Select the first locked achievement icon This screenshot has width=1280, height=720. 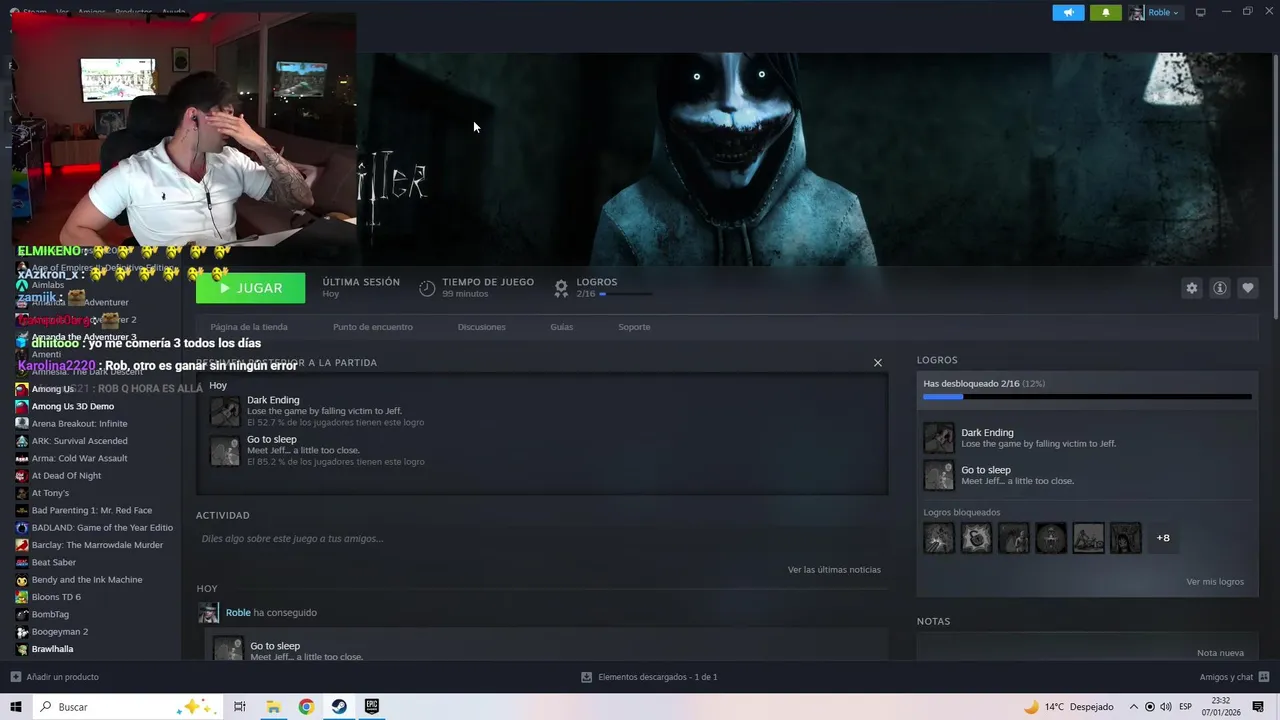coord(939,538)
